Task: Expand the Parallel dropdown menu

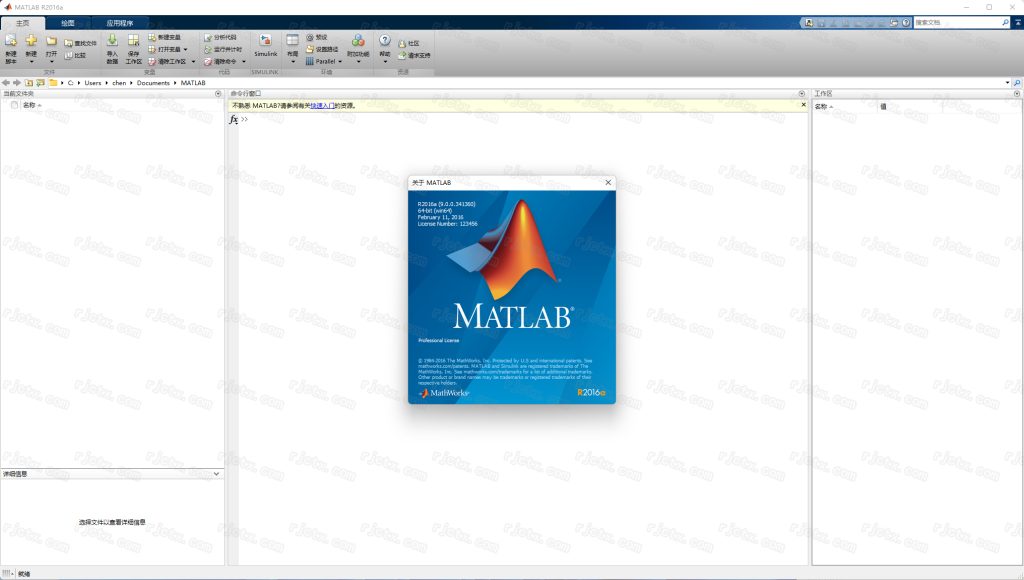Action: click(x=340, y=61)
